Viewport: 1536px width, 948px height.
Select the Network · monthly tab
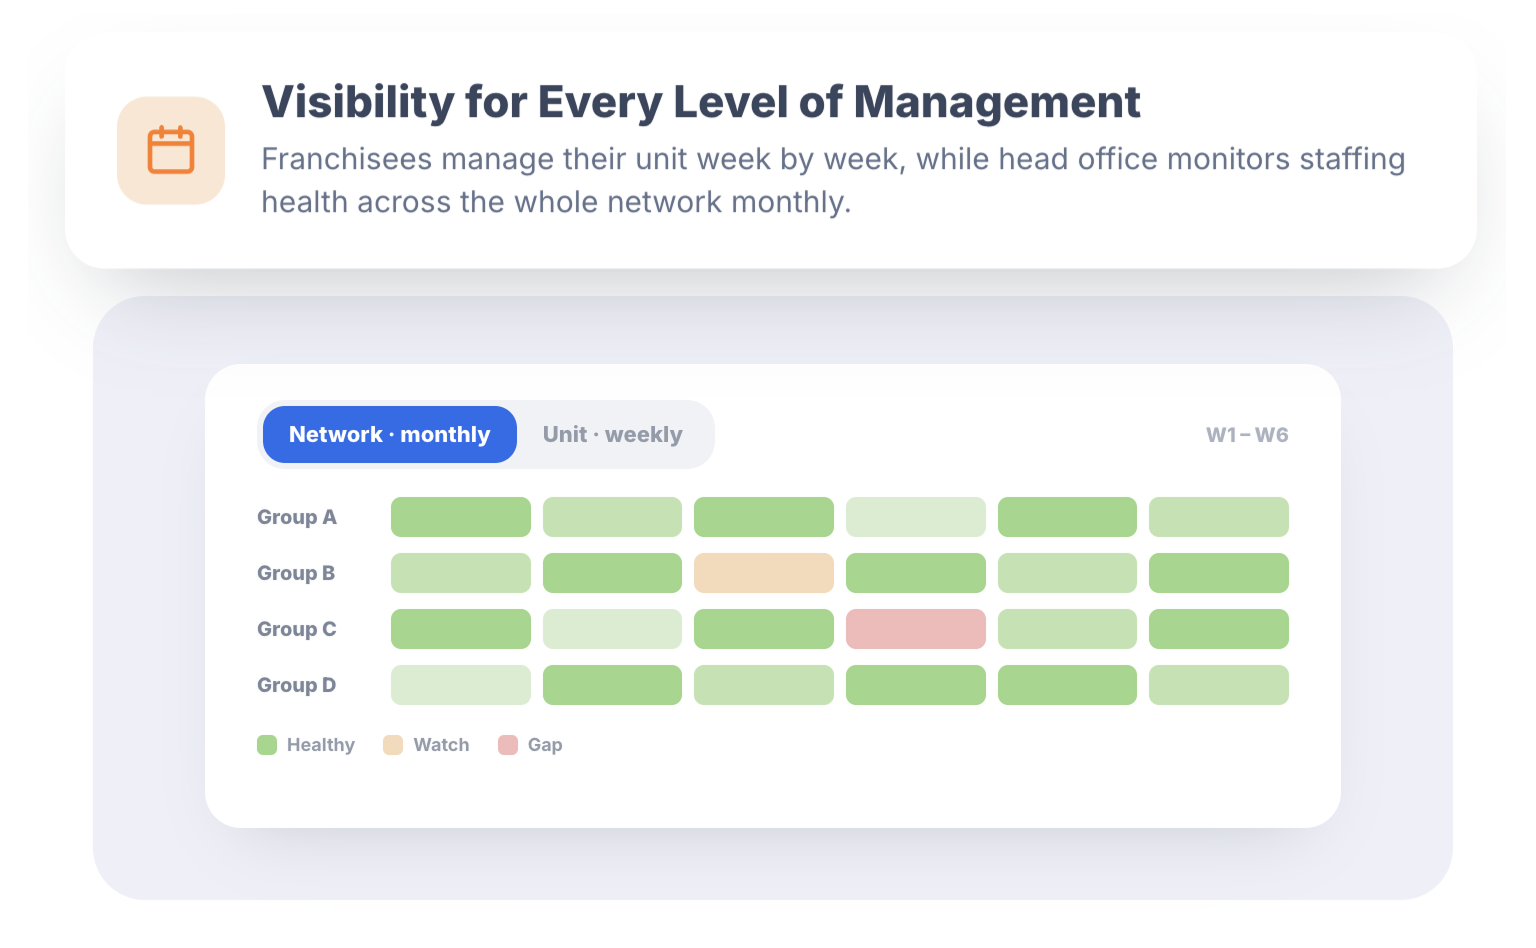(x=390, y=435)
